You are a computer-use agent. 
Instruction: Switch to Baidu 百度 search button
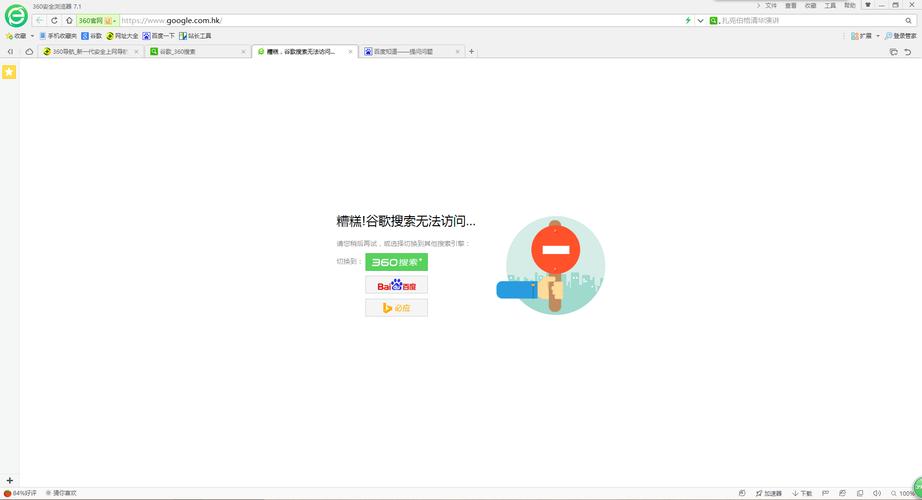(396, 285)
